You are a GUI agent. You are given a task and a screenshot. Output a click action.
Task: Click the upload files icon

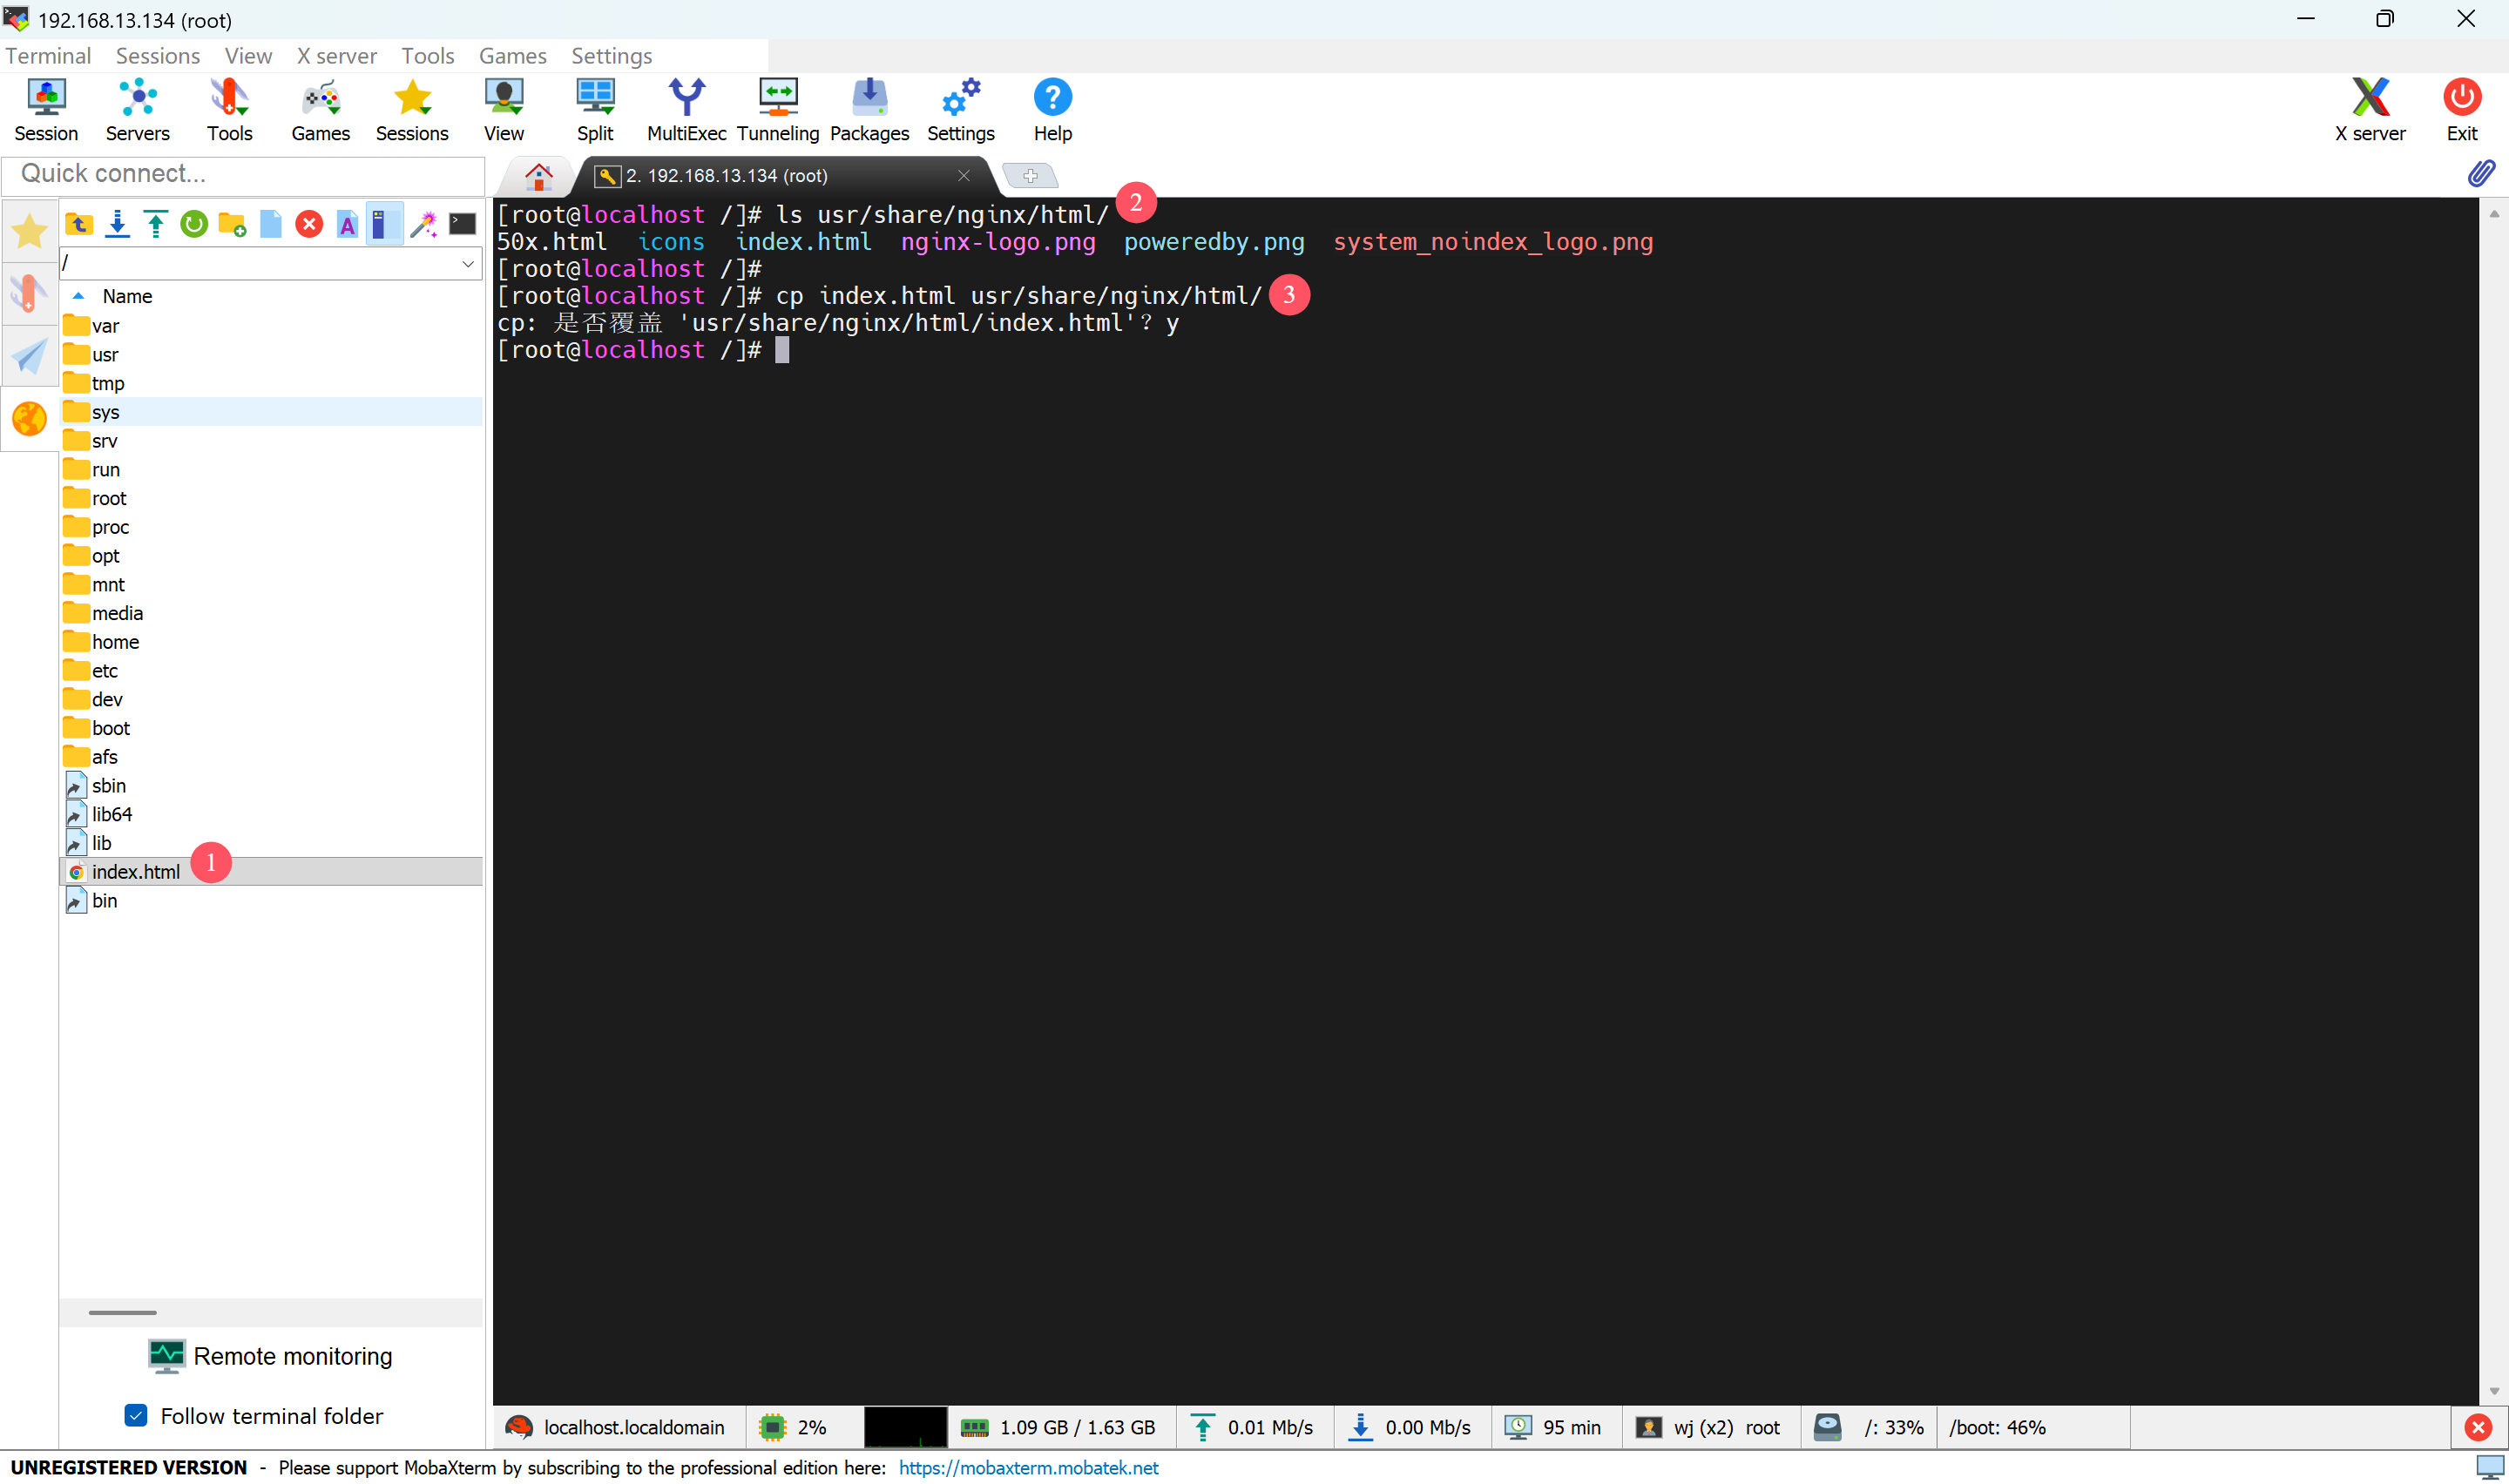pos(155,224)
